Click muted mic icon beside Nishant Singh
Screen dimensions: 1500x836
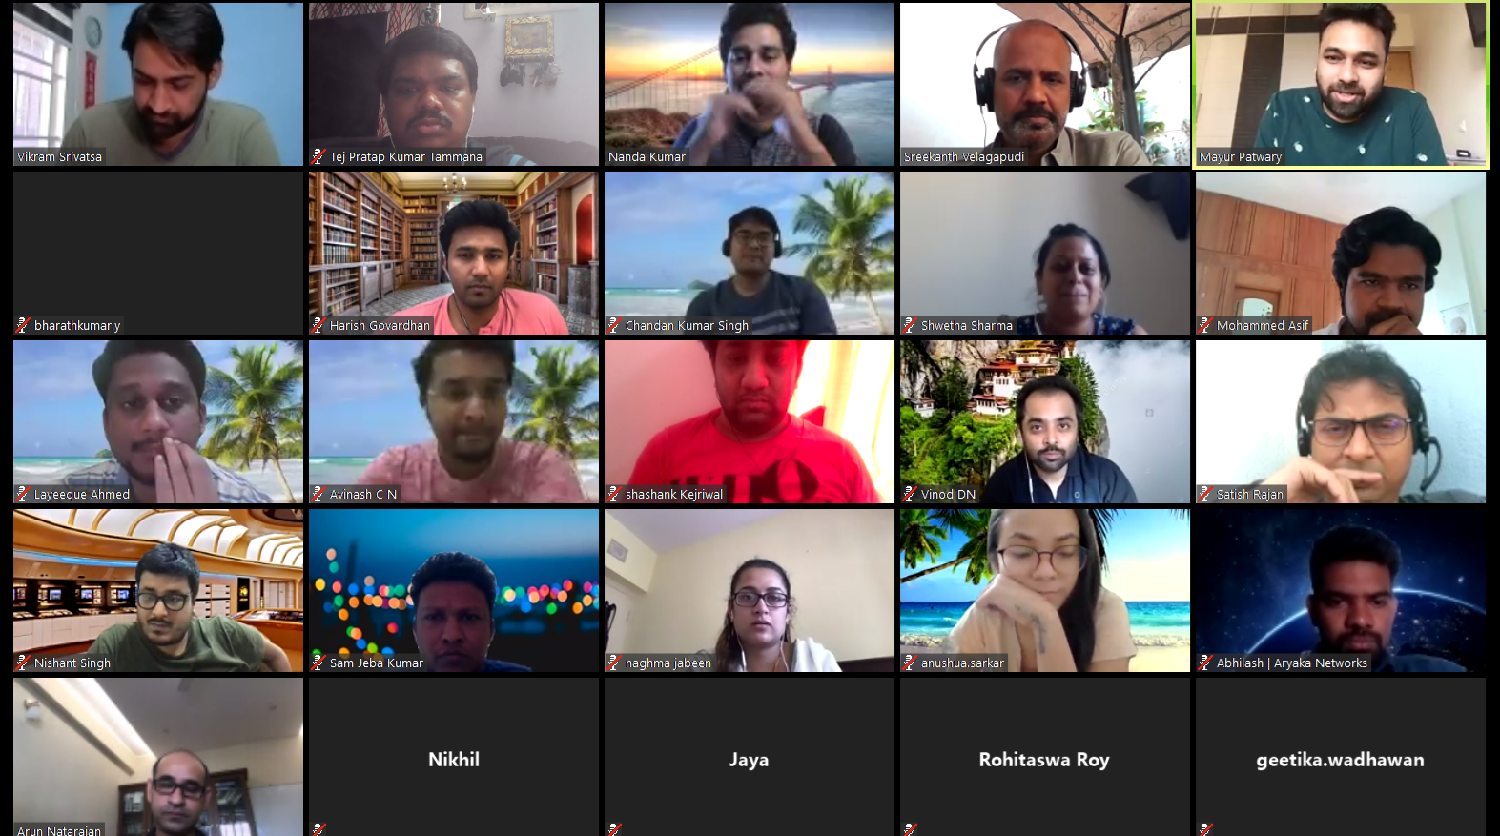pyautogui.click(x=23, y=664)
